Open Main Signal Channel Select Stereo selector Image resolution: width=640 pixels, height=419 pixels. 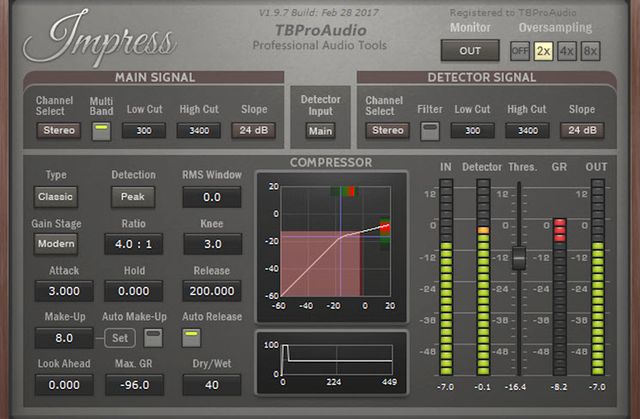[x=59, y=131]
